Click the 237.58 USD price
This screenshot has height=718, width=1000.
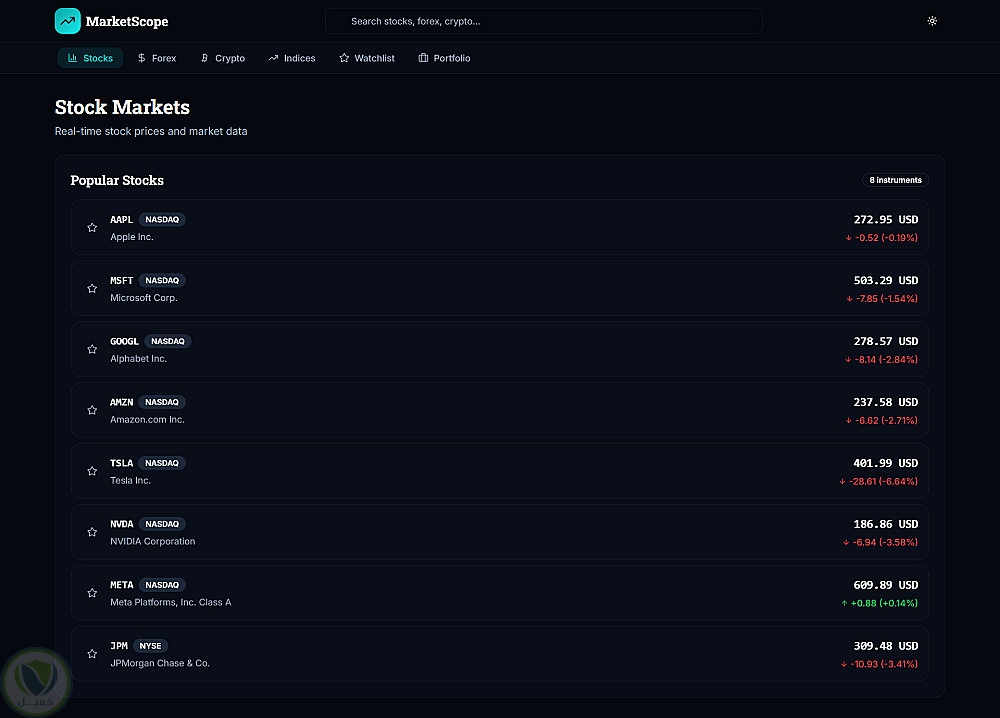(886, 402)
